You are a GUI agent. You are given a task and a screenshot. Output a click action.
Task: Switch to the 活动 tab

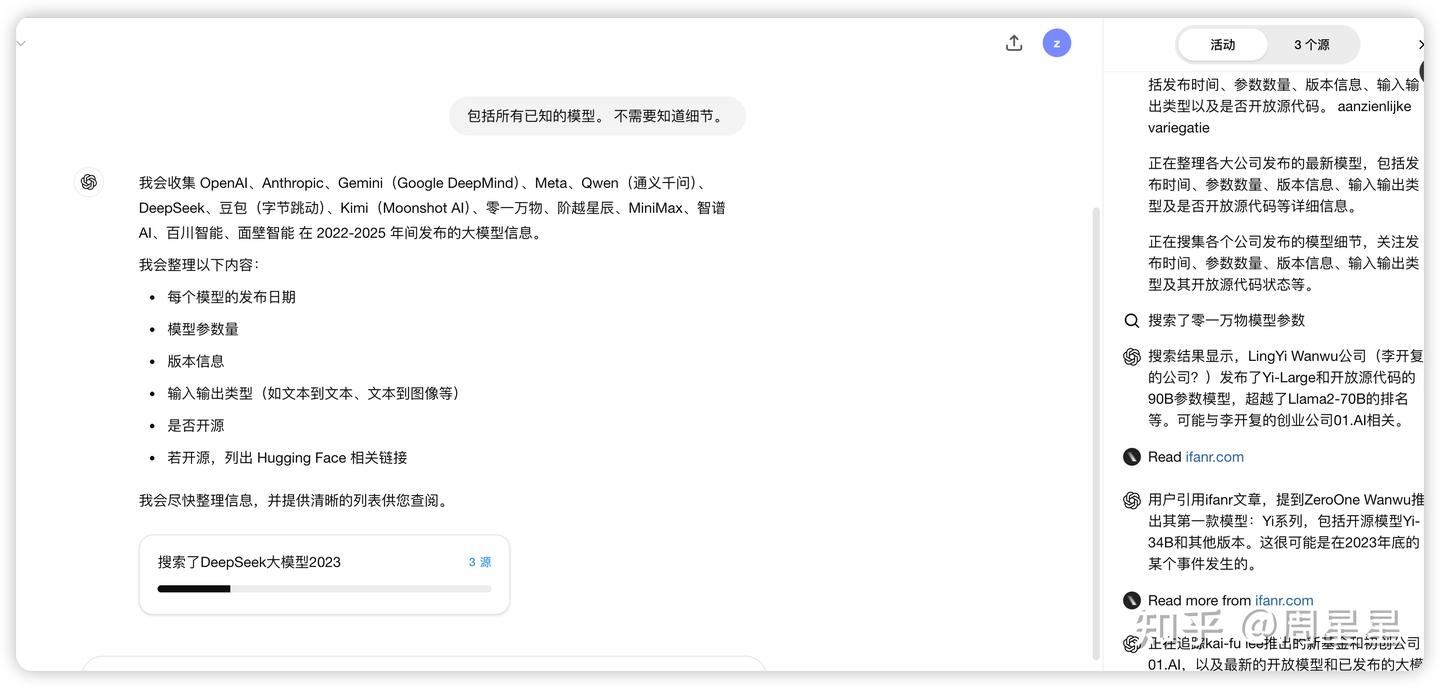click(1223, 44)
